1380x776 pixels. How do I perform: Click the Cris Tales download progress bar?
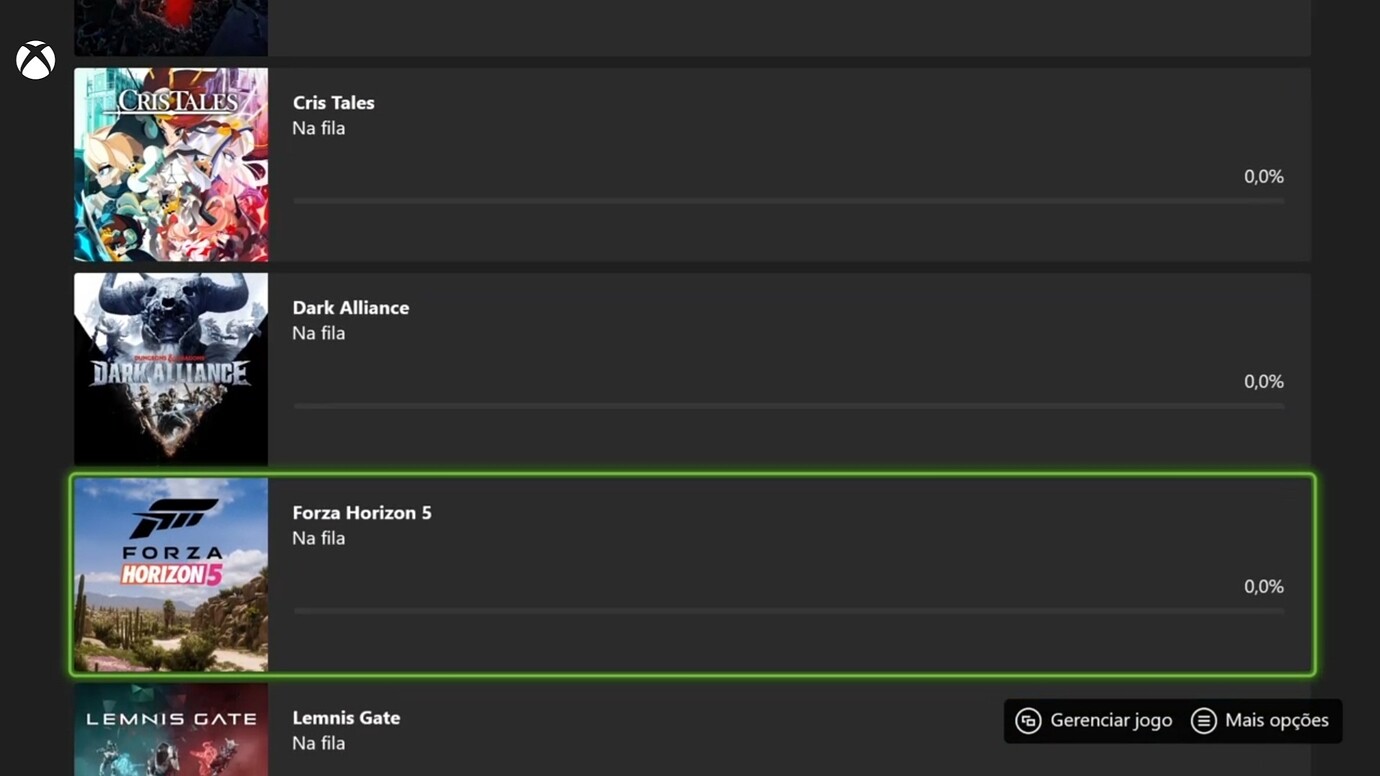788,201
